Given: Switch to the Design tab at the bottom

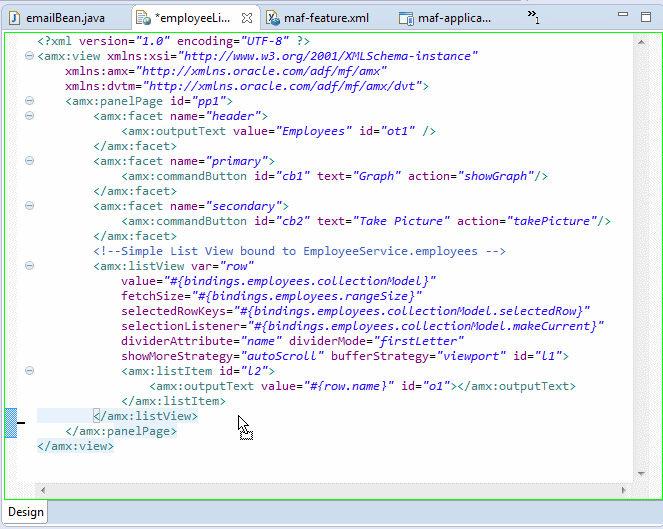Looking at the screenshot, I should tap(26, 512).
